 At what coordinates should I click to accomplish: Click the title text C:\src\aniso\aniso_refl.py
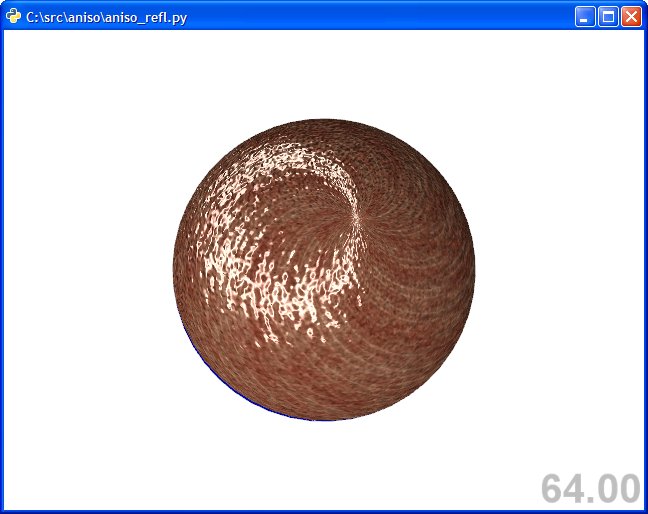point(107,18)
